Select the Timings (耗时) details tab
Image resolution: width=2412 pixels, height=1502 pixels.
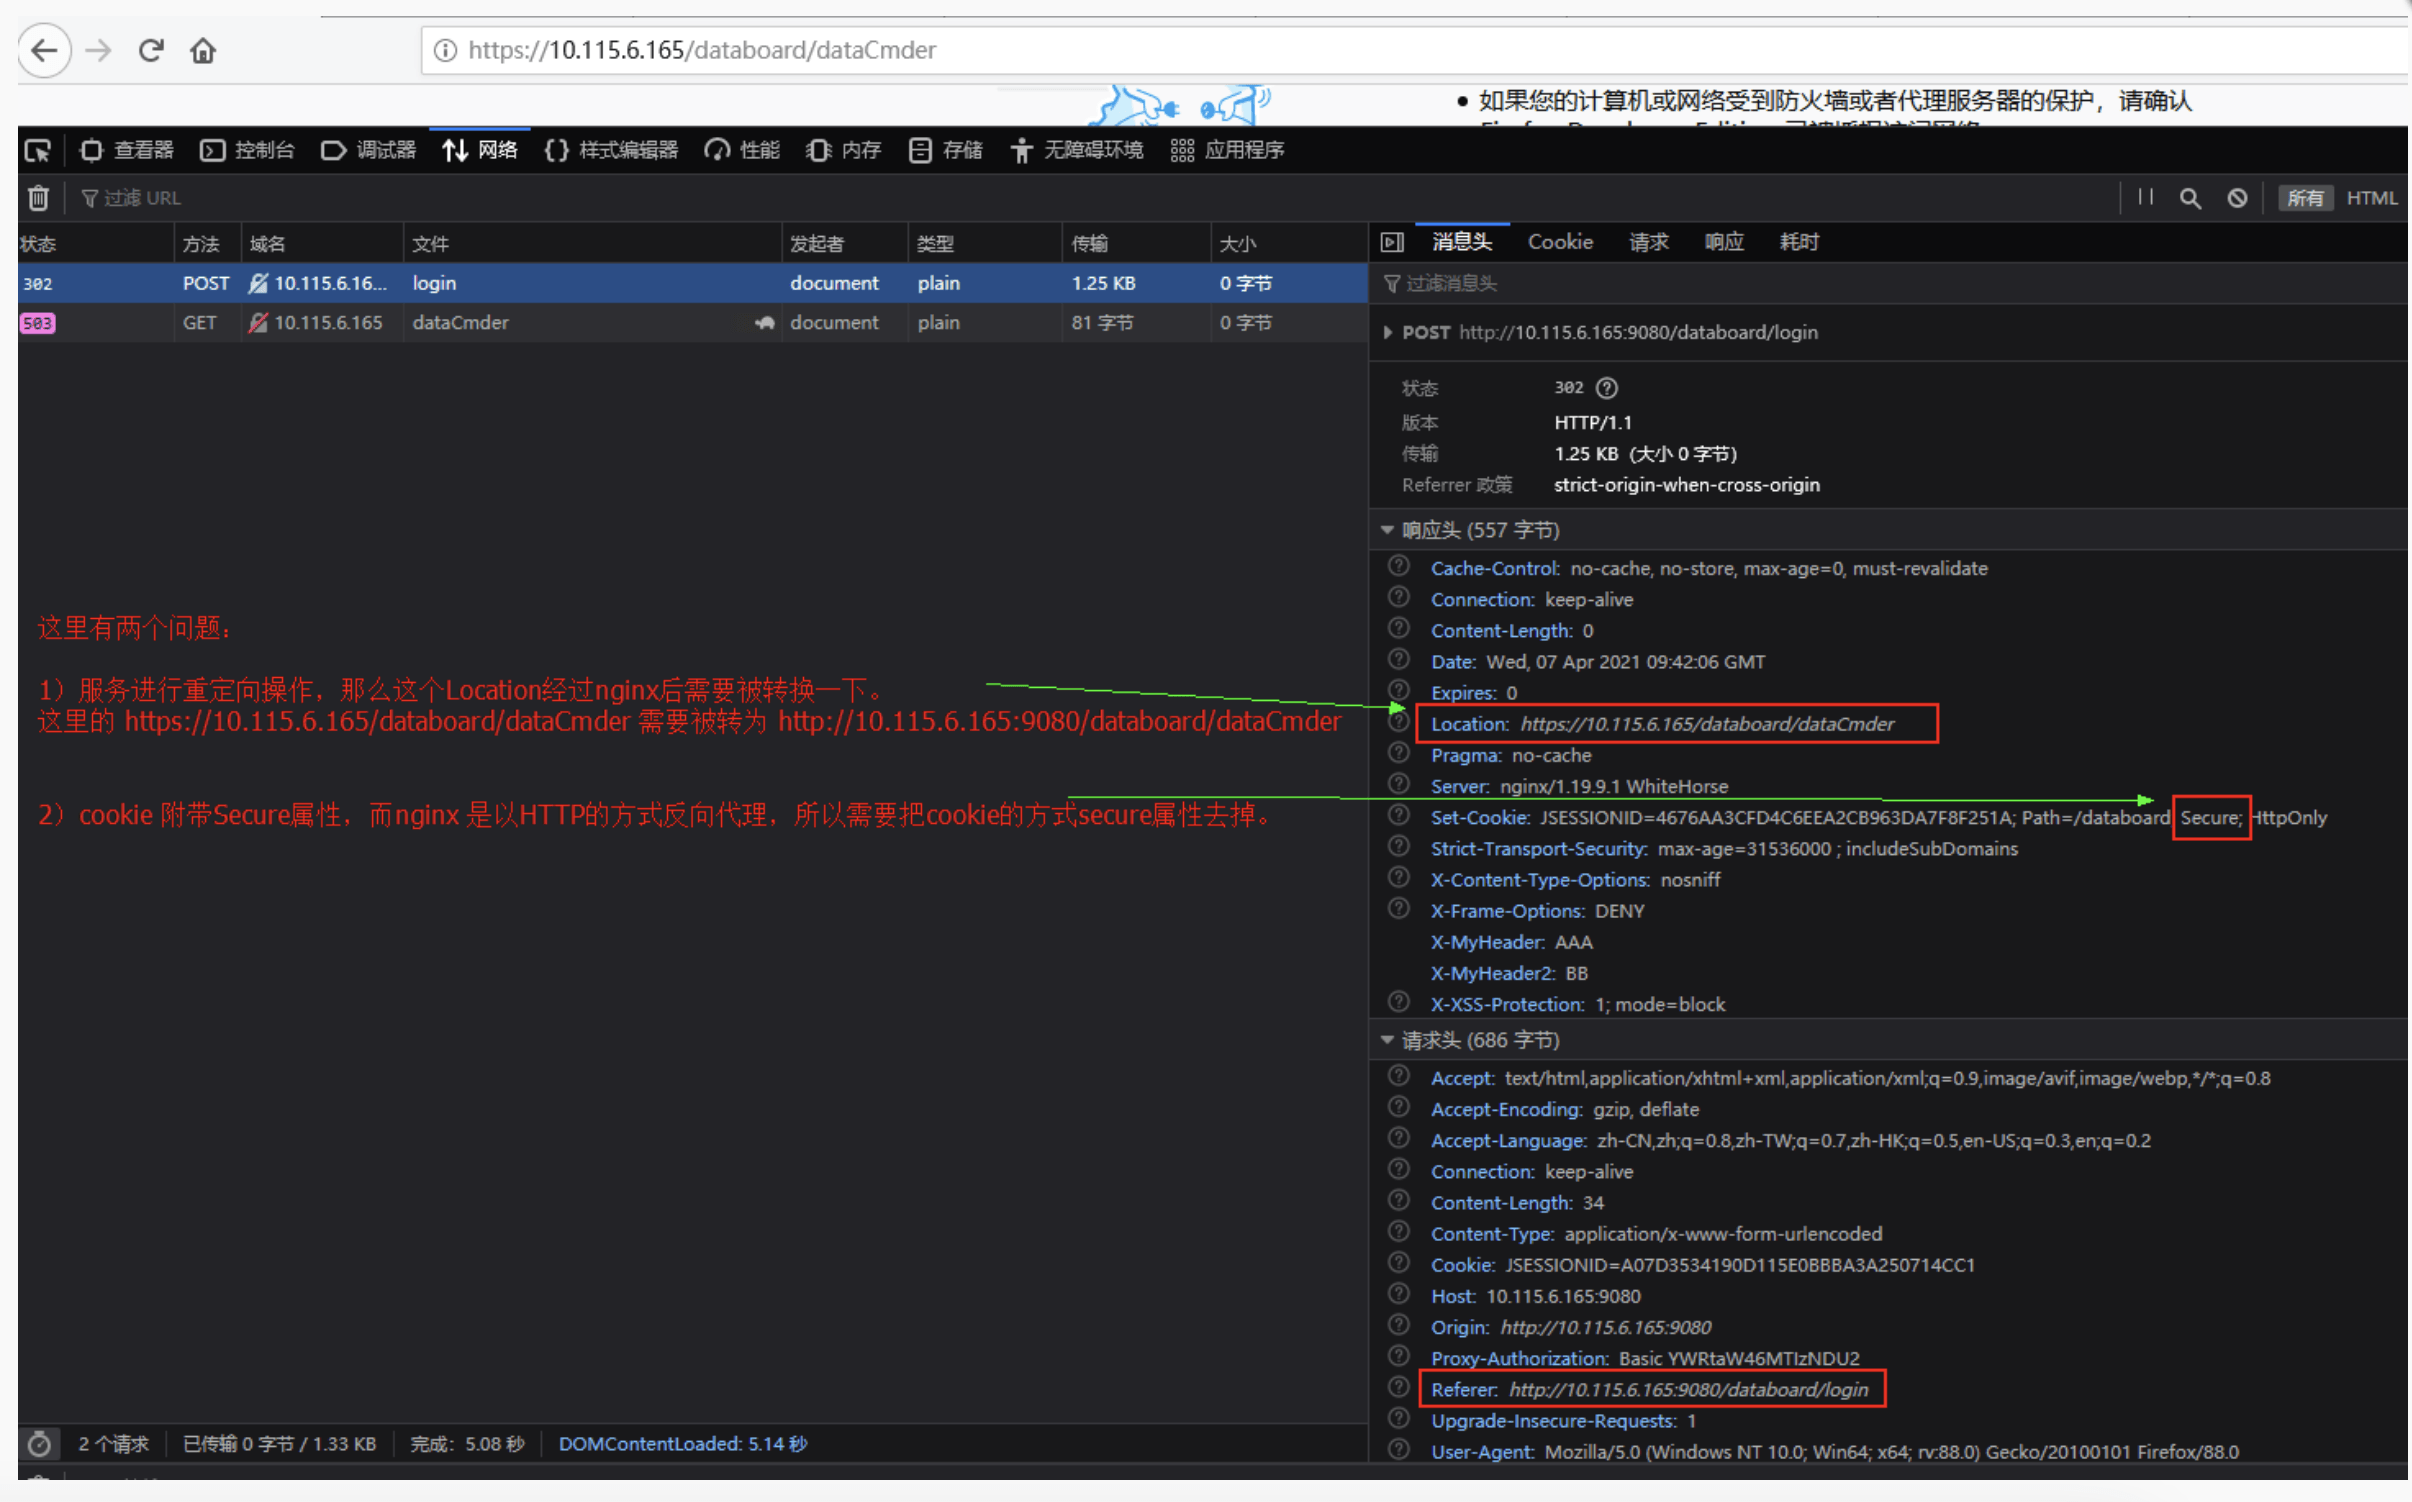coord(1799,242)
